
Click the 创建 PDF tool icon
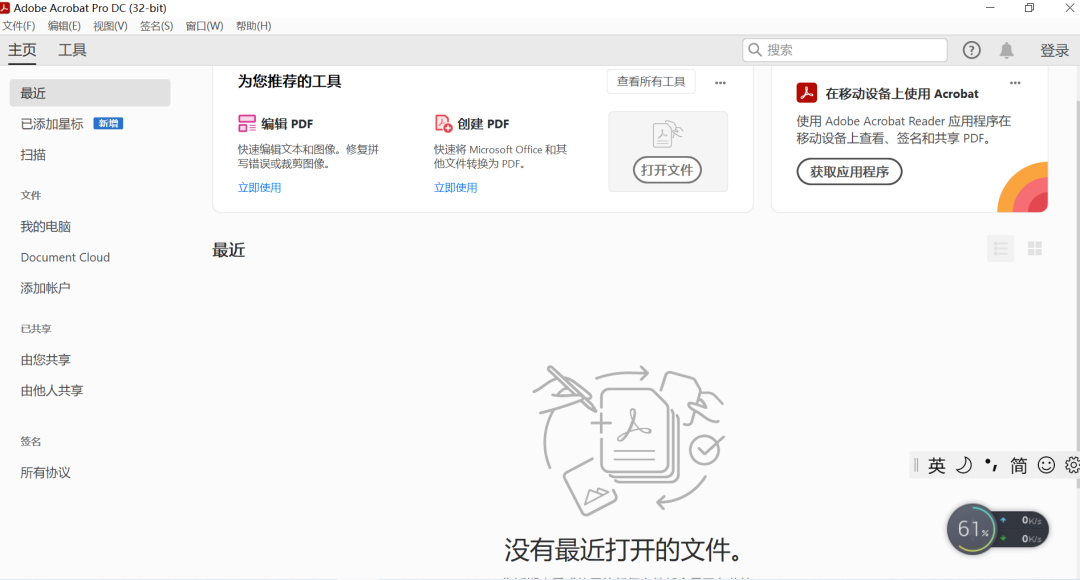(443, 123)
